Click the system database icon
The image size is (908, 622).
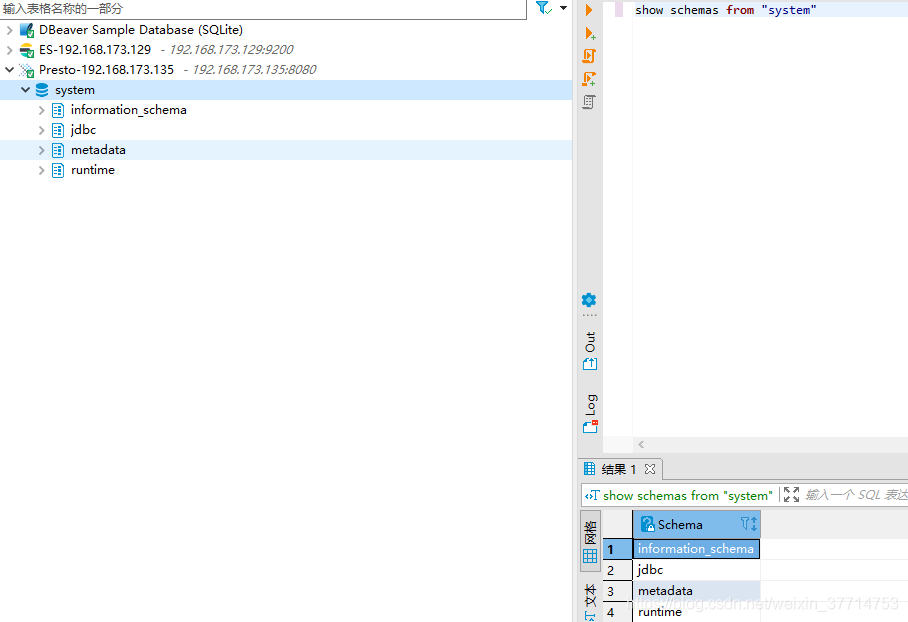[x=42, y=90]
